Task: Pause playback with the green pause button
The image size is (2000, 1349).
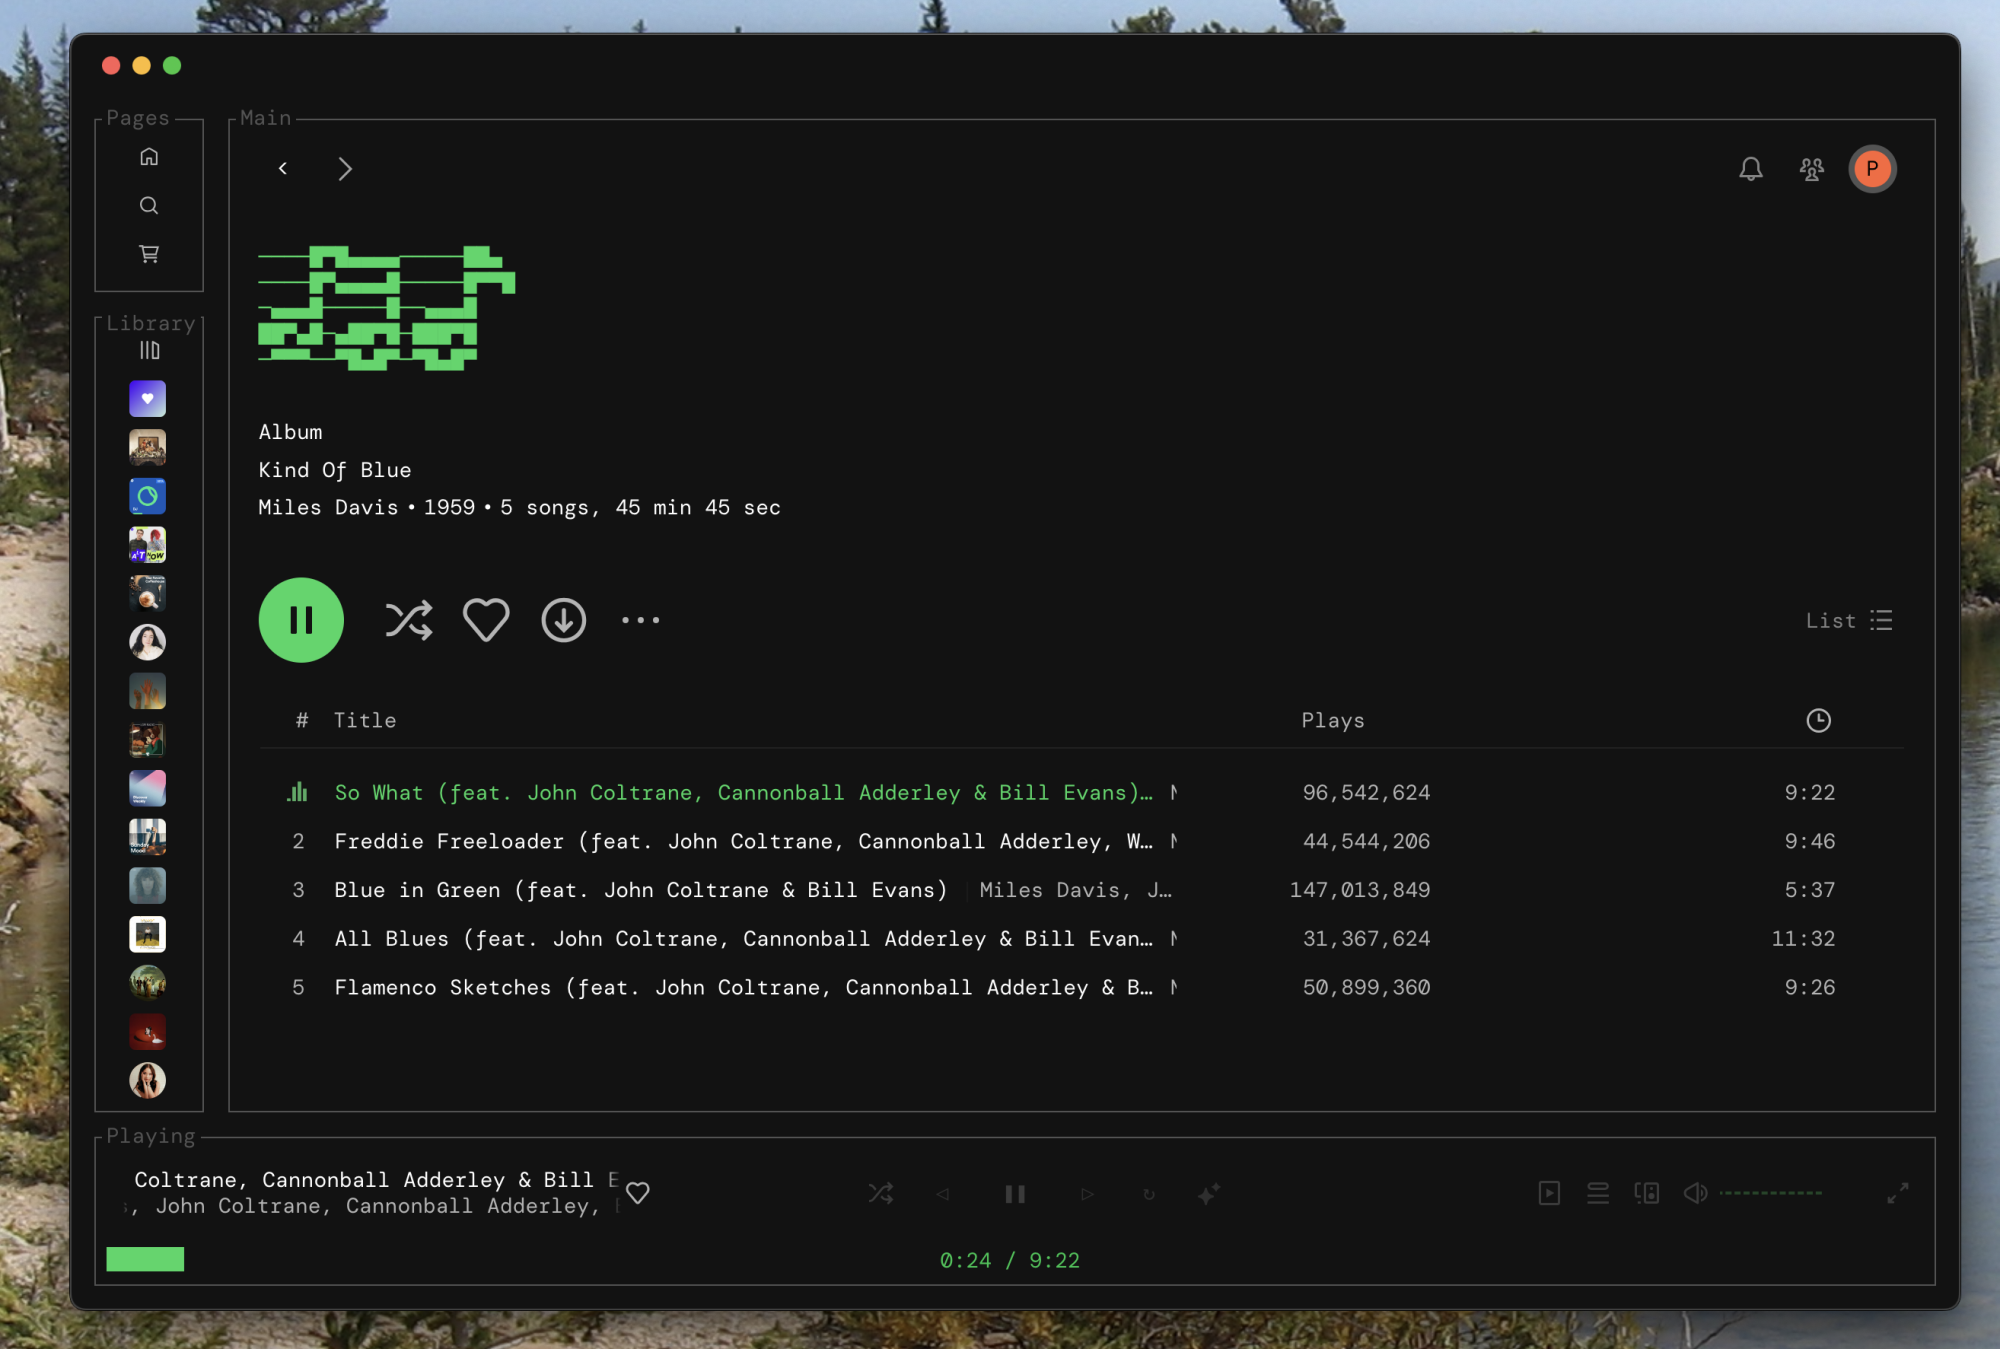Action: tap(301, 620)
